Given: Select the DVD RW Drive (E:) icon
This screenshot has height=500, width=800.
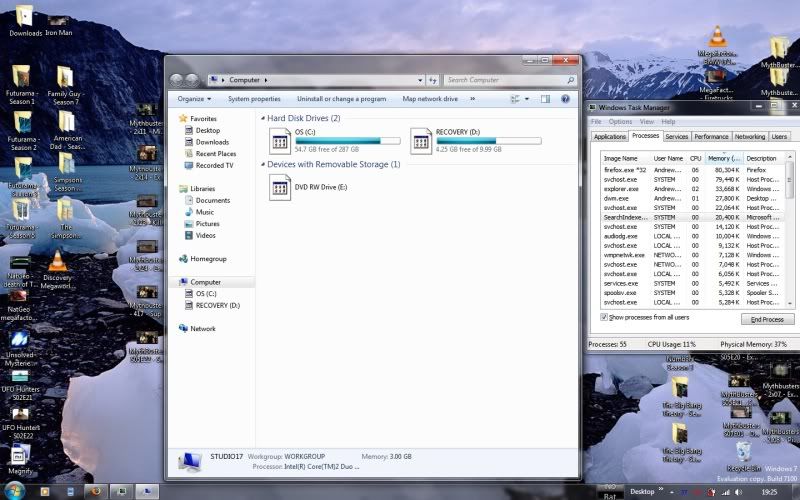Looking at the screenshot, I should pyautogui.click(x=280, y=187).
